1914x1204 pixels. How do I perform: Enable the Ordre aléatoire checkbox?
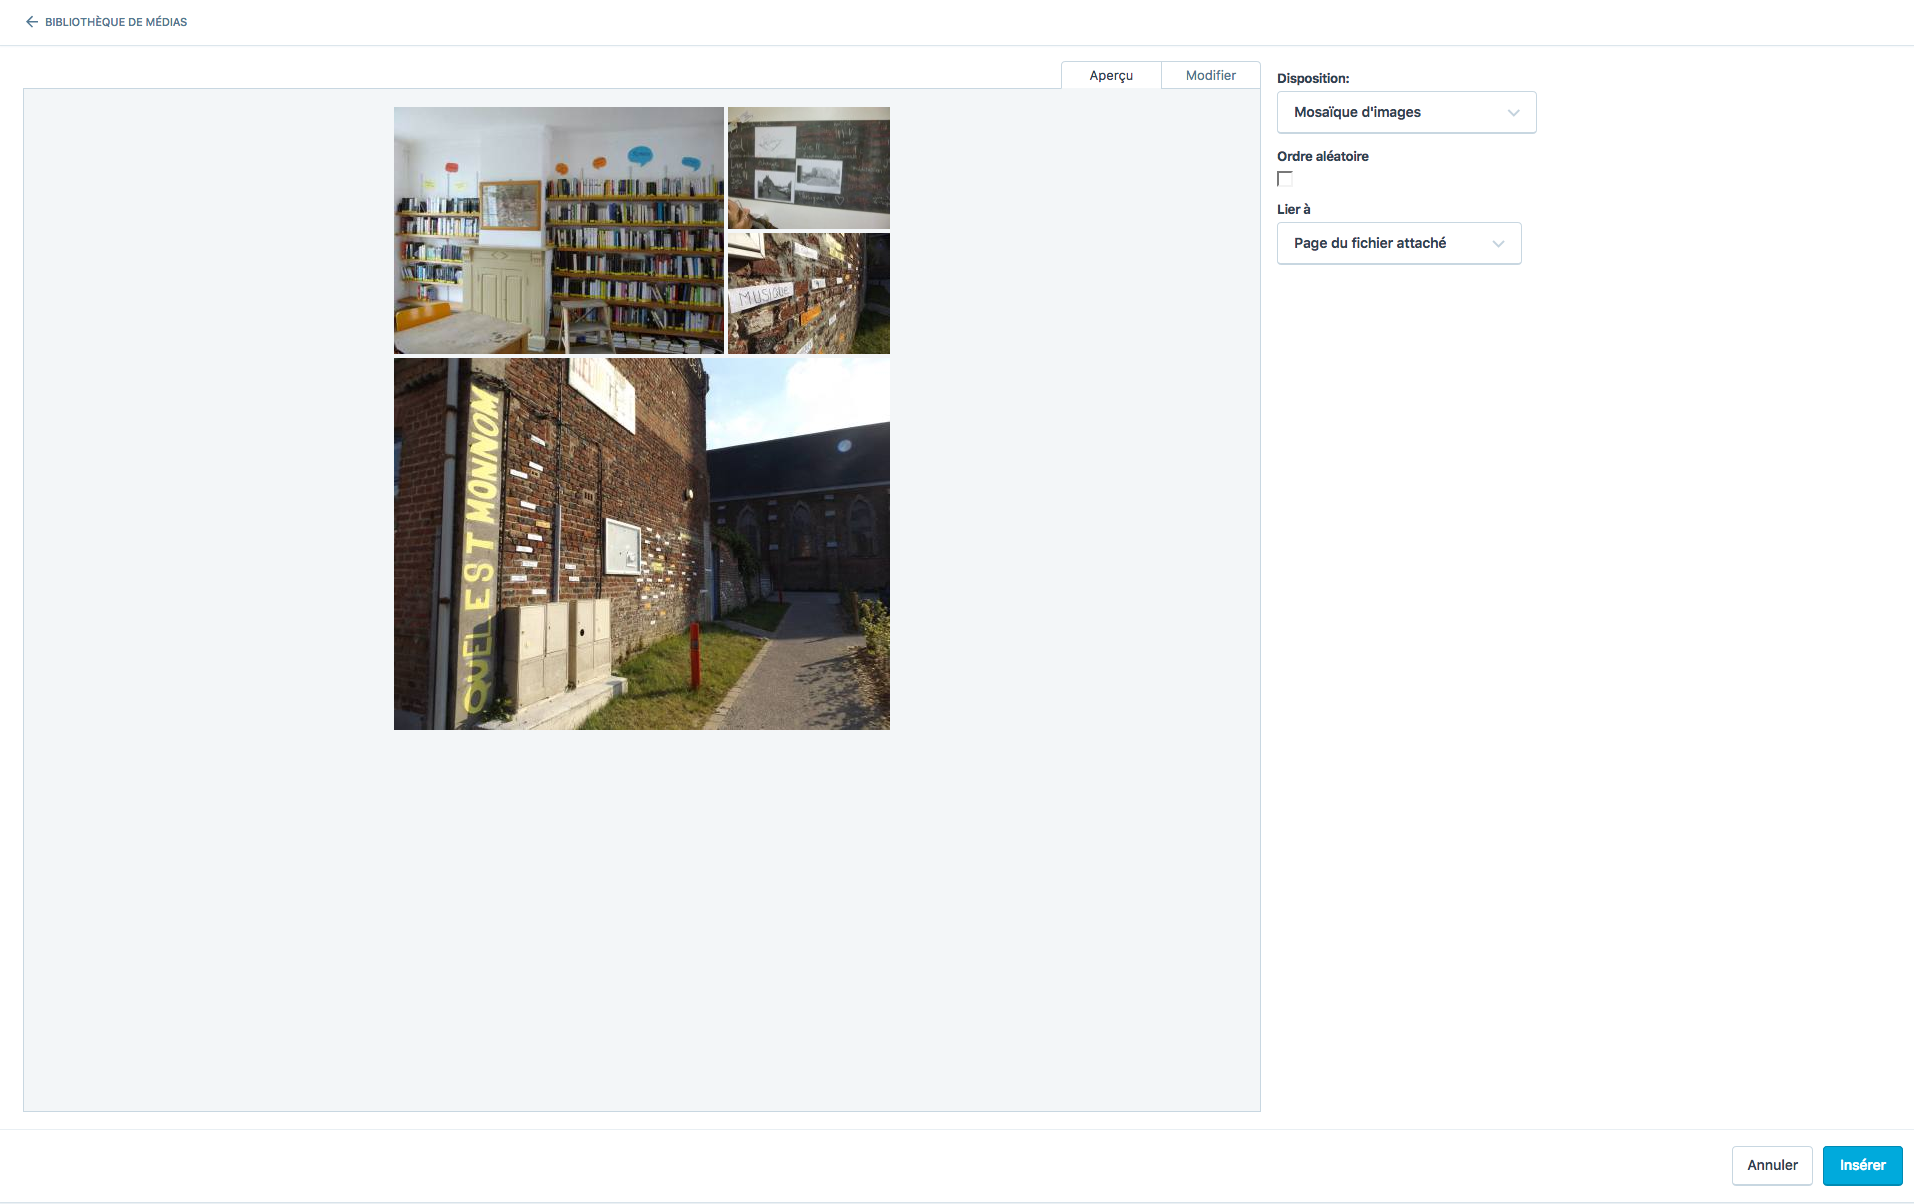pos(1285,179)
